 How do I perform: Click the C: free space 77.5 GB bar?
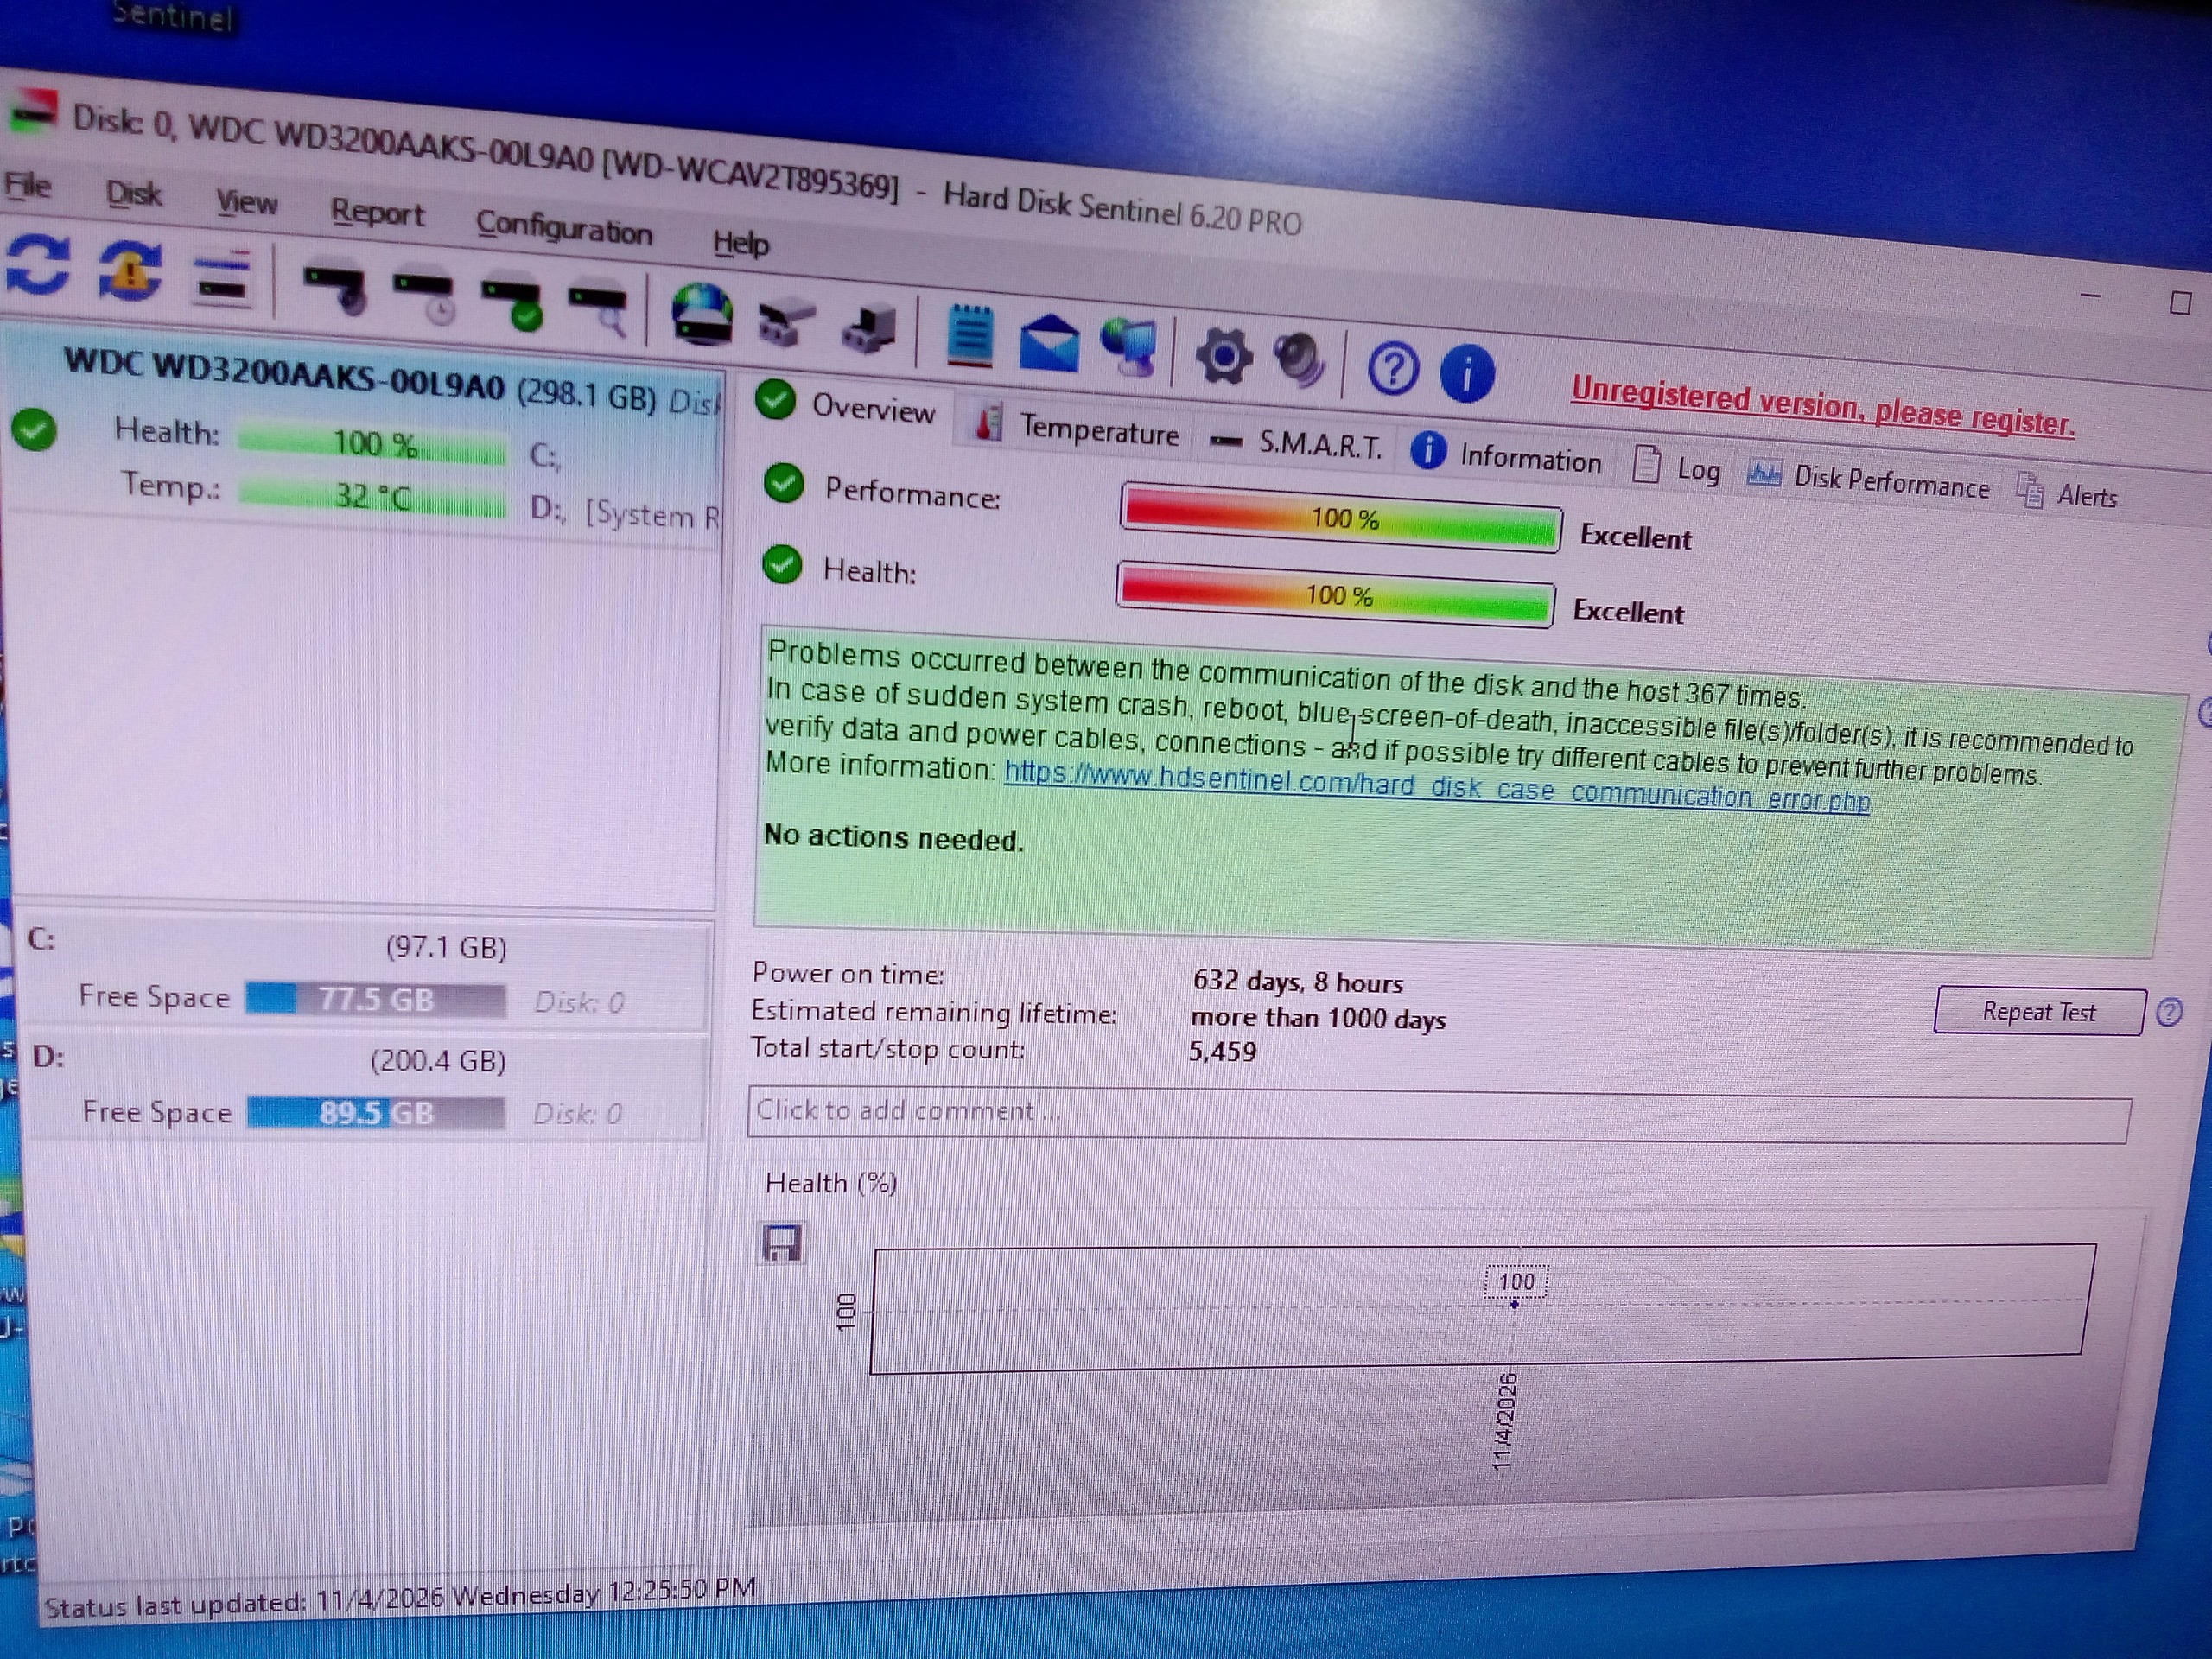[376, 999]
